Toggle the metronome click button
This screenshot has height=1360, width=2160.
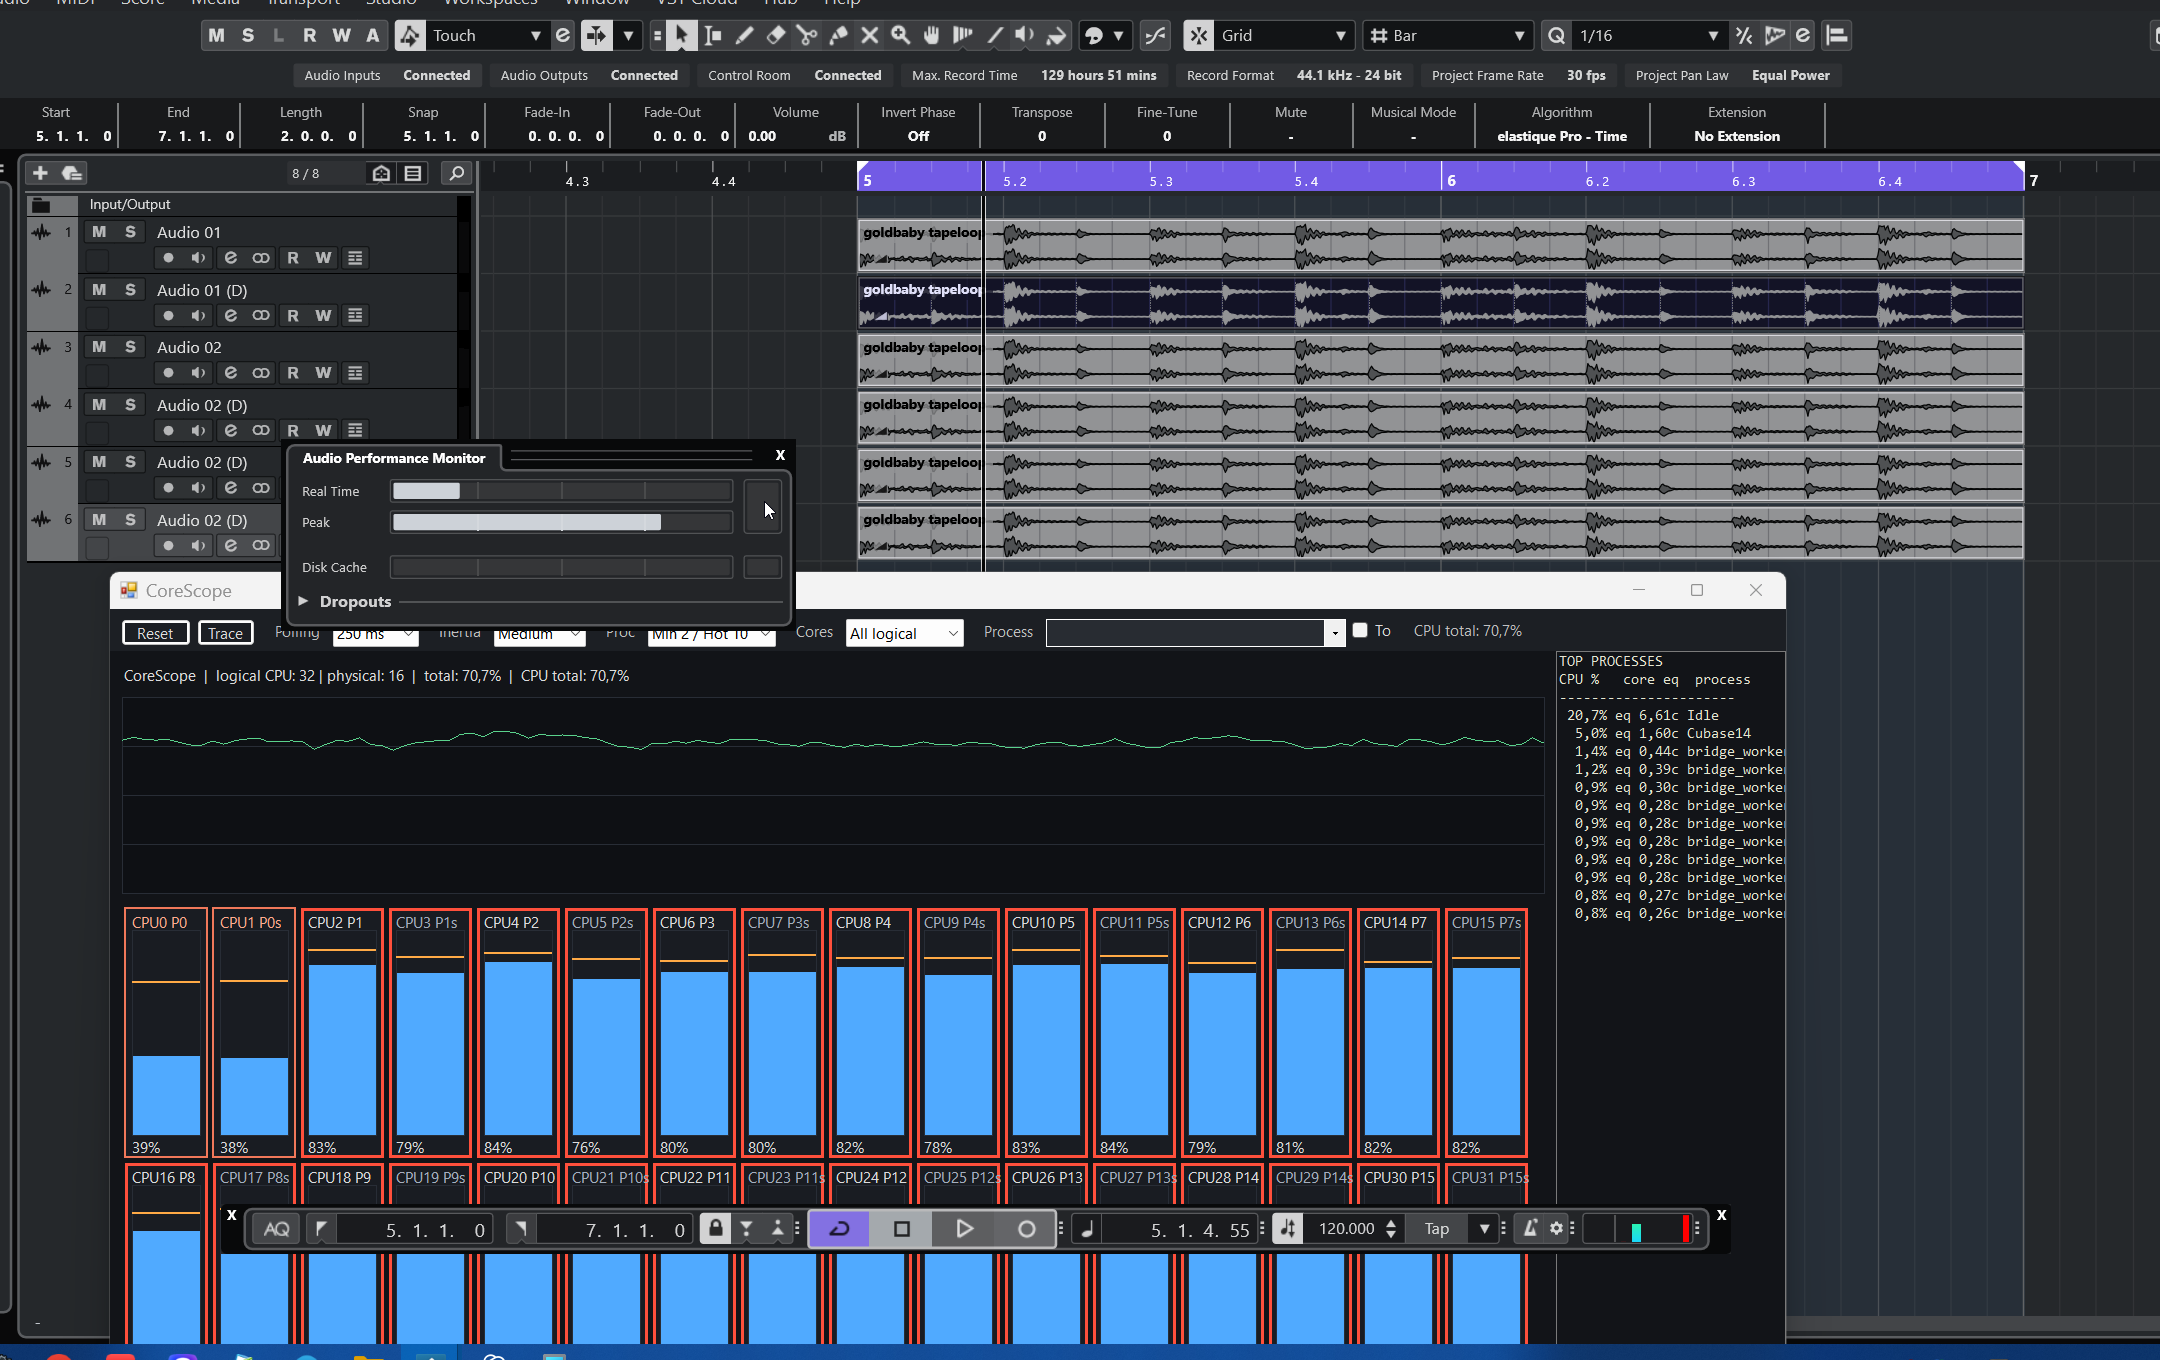coord(1530,1229)
